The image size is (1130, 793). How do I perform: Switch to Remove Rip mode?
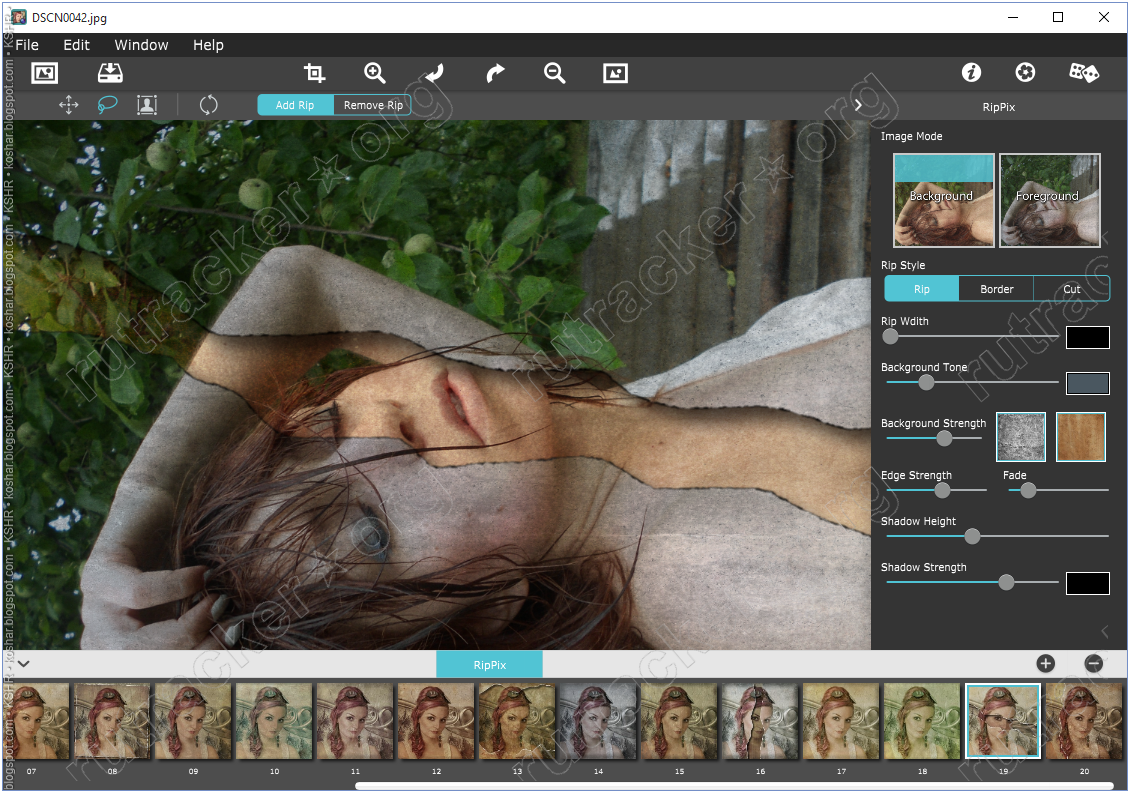[373, 105]
